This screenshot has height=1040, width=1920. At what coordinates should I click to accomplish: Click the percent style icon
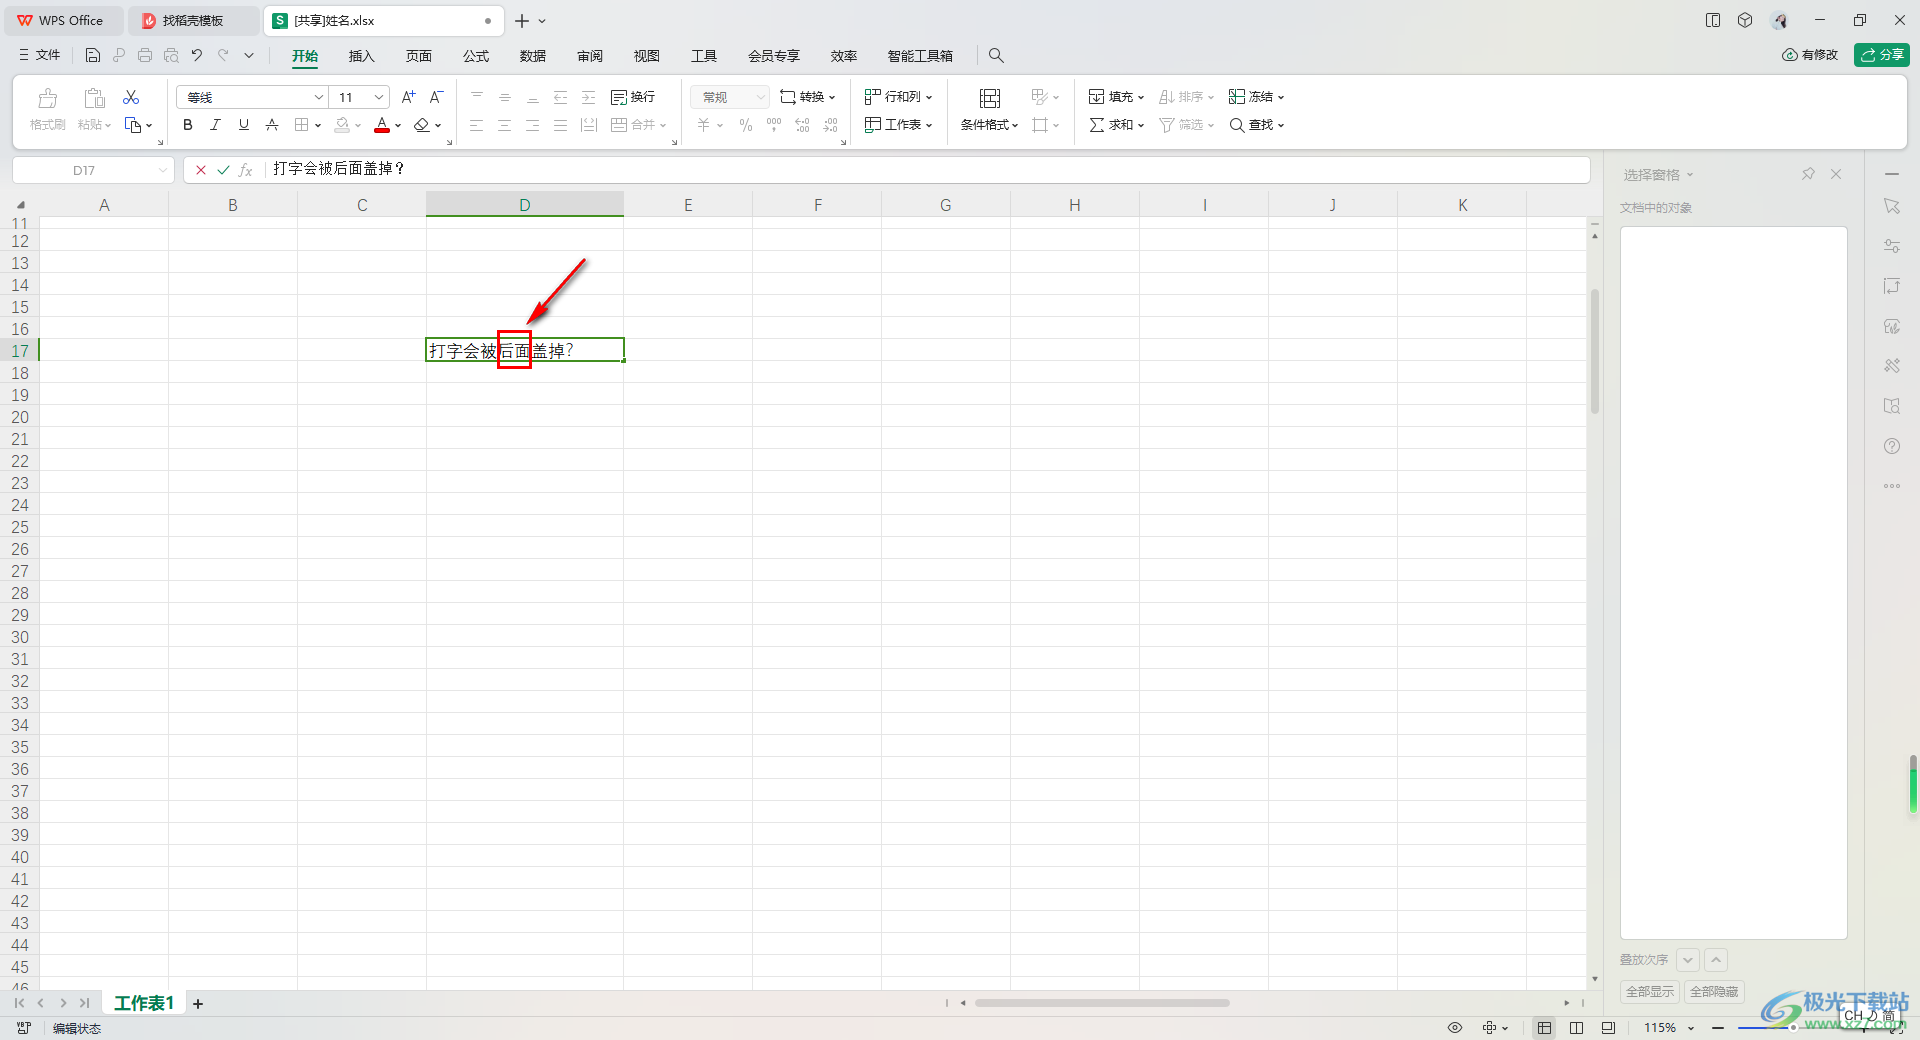[x=746, y=125]
